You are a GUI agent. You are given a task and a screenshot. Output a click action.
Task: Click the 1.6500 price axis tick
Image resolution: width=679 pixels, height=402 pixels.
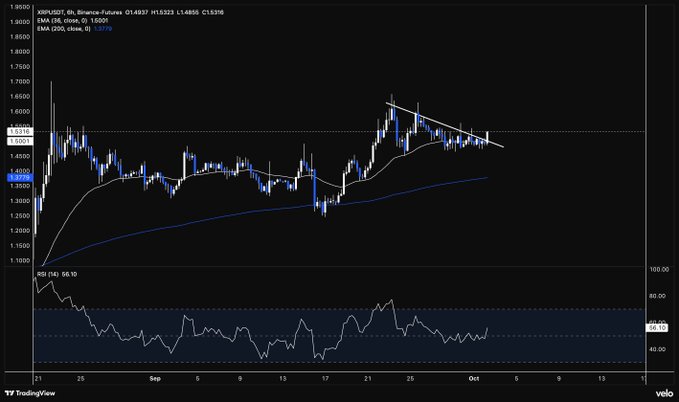(19, 97)
